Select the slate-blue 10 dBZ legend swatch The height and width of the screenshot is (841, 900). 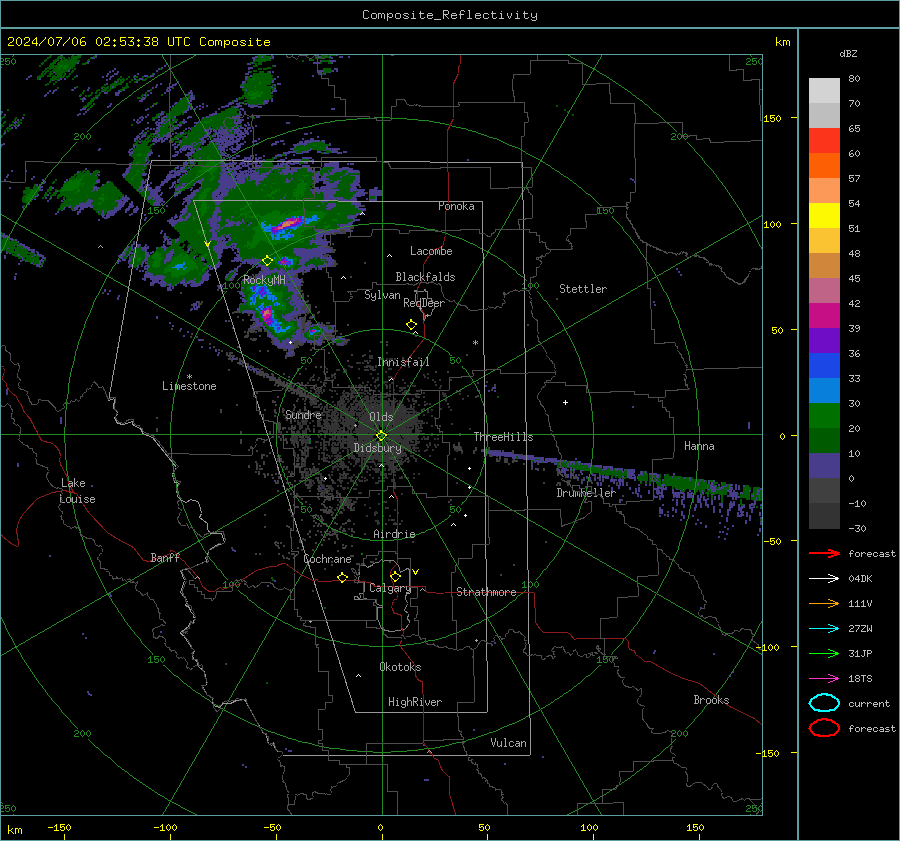(x=824, y=466)
